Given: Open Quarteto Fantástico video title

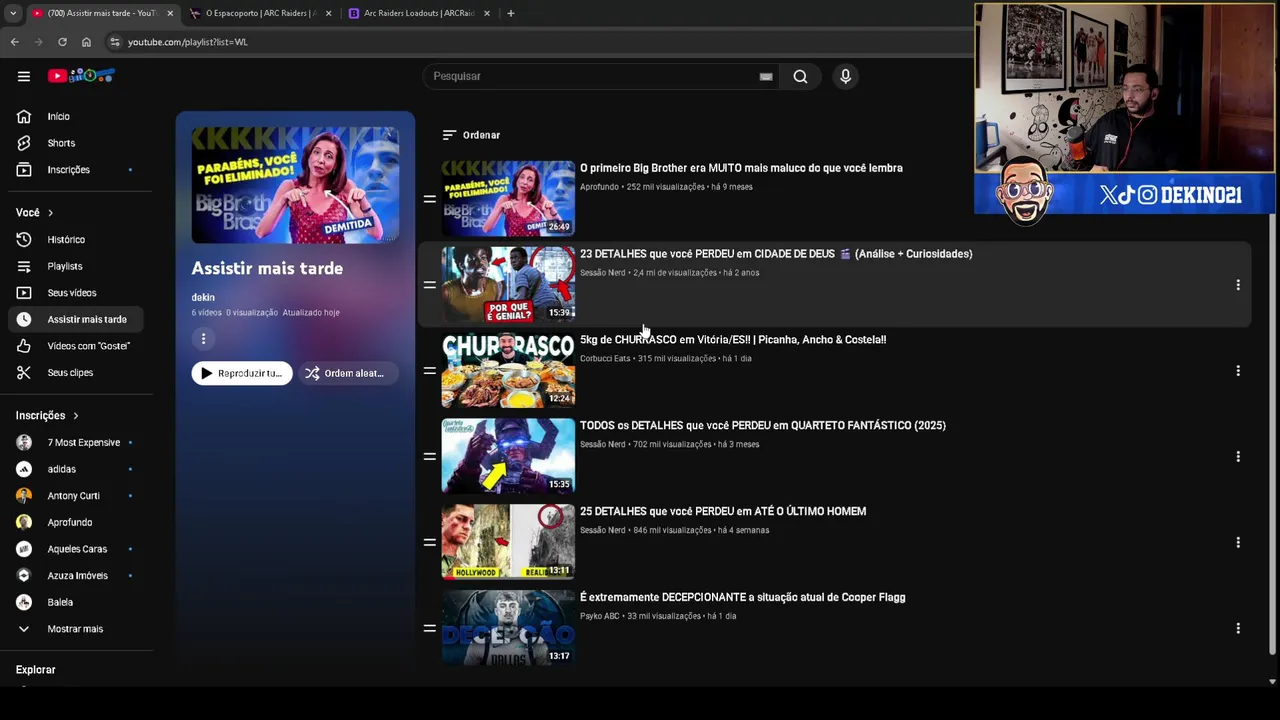Looking at the screenshot, I should [x=763, y=425].
